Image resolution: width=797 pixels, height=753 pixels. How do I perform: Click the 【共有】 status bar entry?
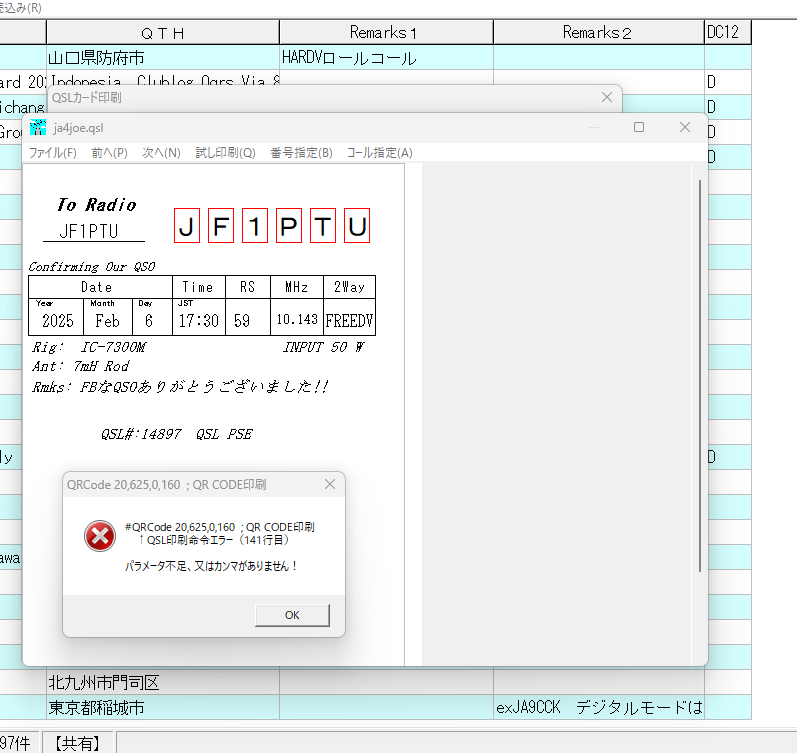click(x=78, y=743)
